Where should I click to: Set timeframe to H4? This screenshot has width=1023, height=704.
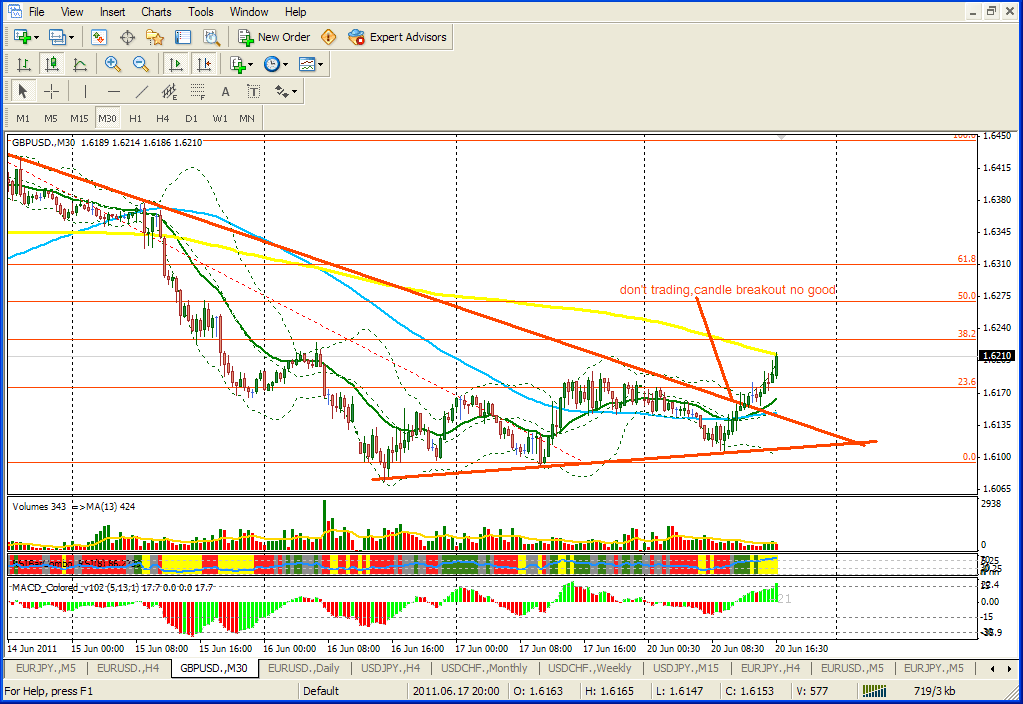162,118
